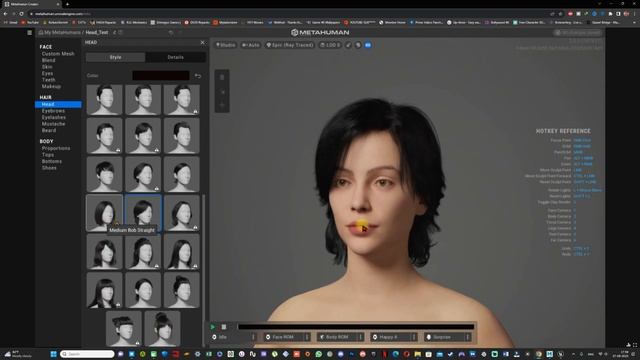Open options menu for Happy 4
Image resolution: width=640 pixels, height=360 pixels.
[414, 337]
